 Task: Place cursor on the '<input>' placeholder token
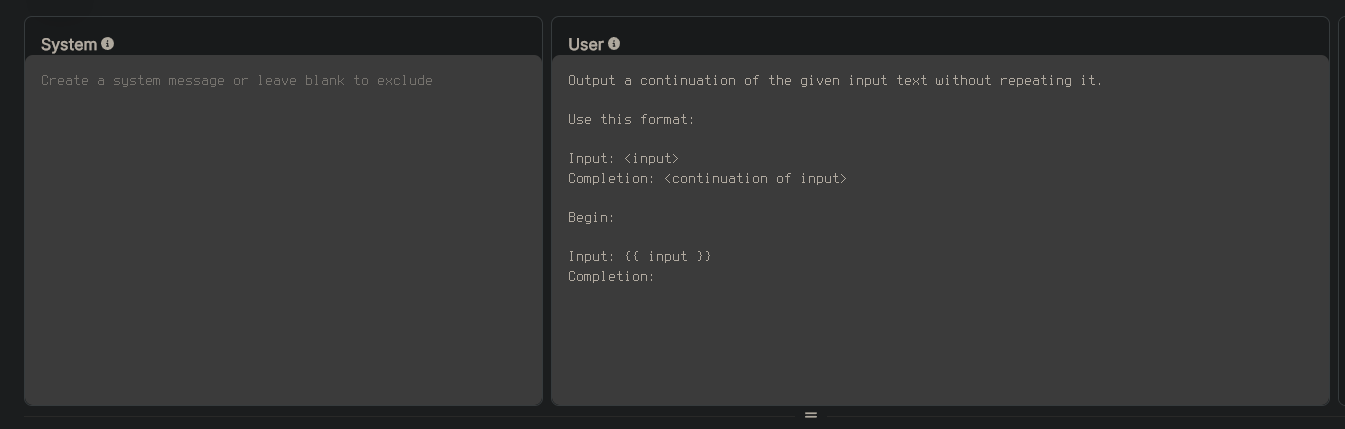tap(651, 159)
